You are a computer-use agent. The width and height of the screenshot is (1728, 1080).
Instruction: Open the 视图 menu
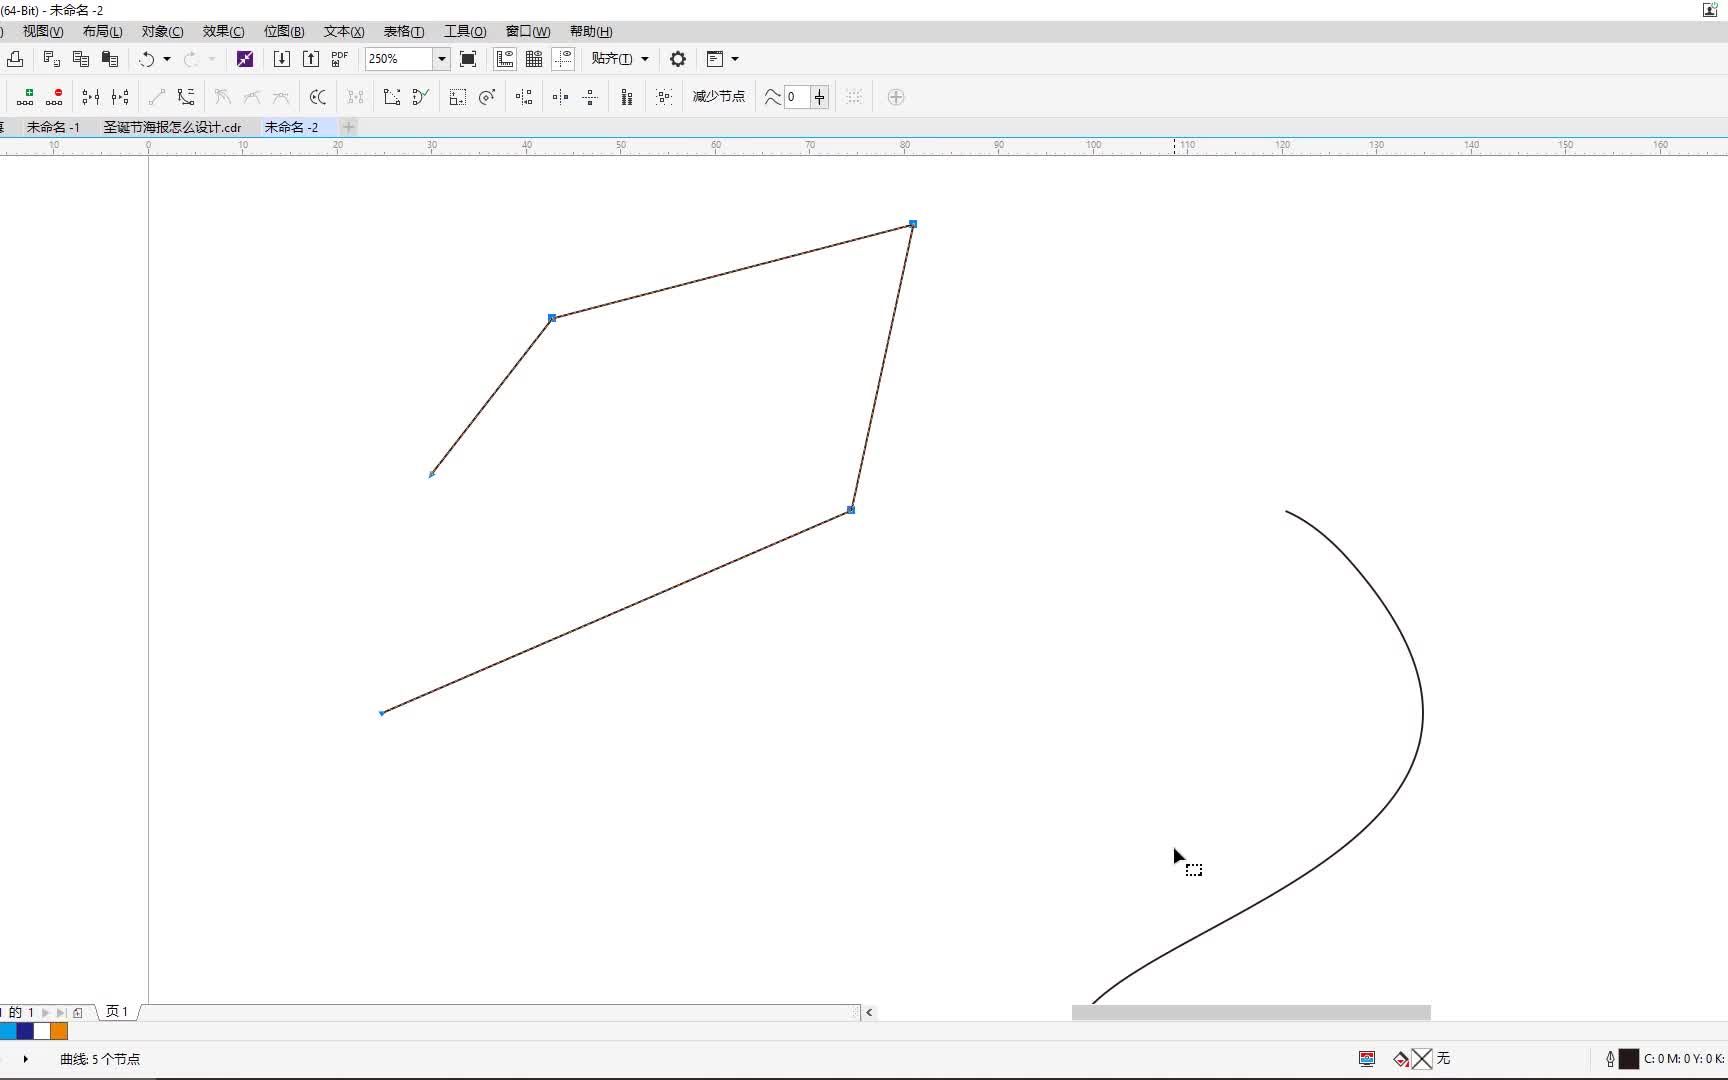point(43,32)
